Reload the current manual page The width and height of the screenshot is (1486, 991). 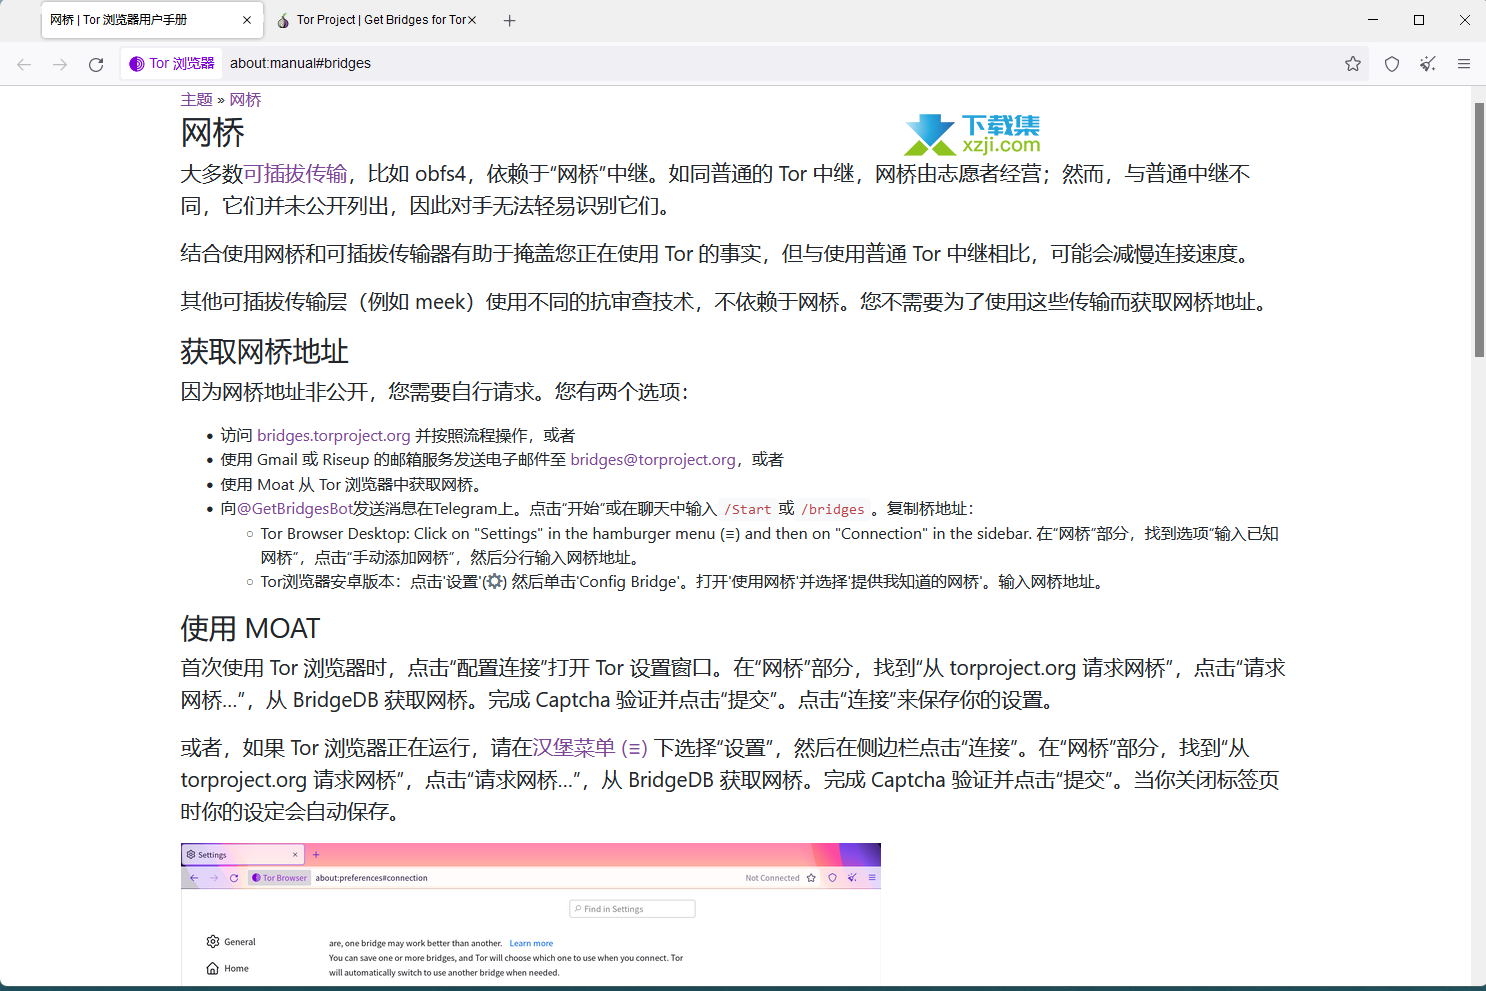tap(96, 63)
